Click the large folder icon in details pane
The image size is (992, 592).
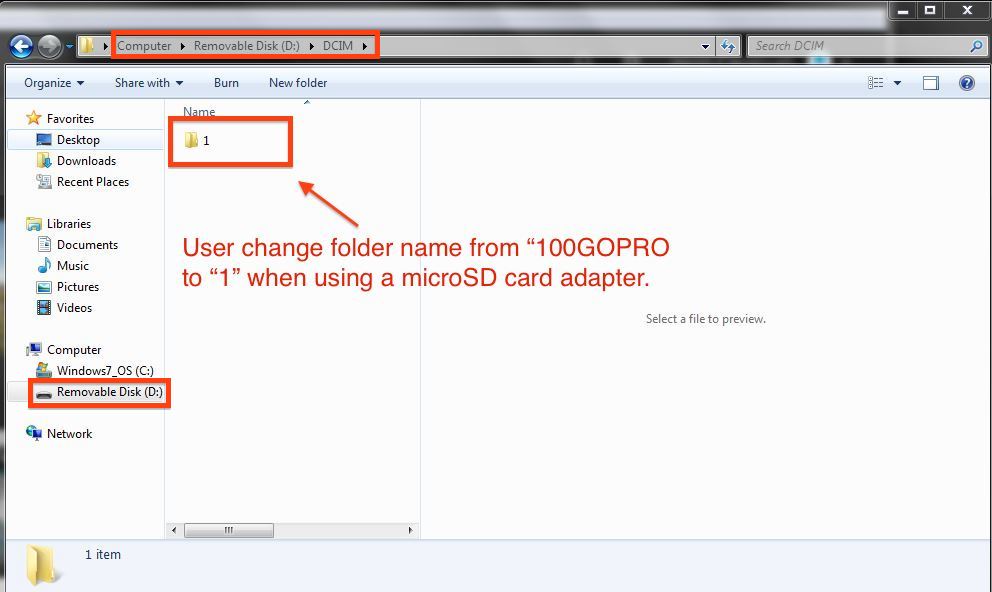pos(43,565)
